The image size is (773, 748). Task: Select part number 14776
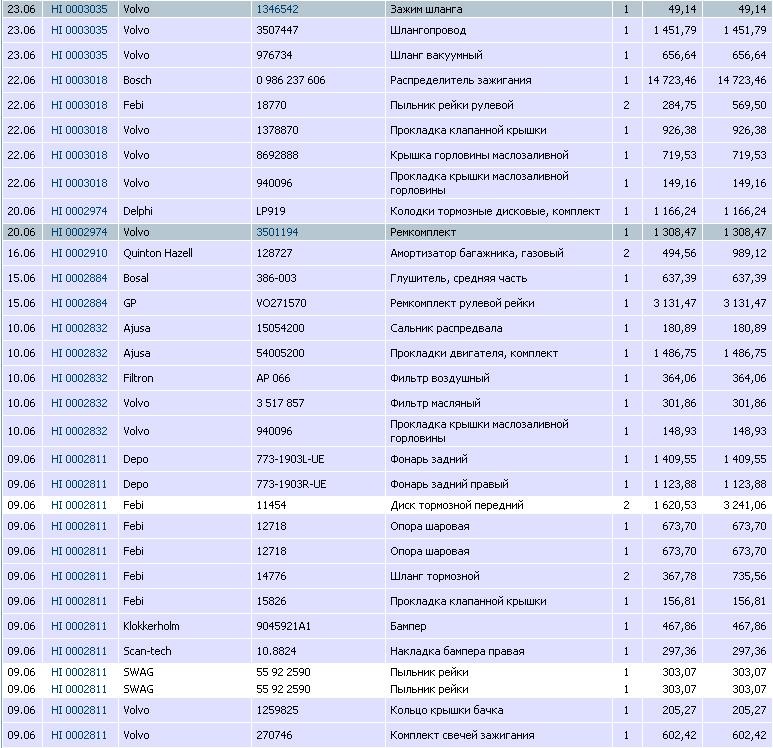271,576
